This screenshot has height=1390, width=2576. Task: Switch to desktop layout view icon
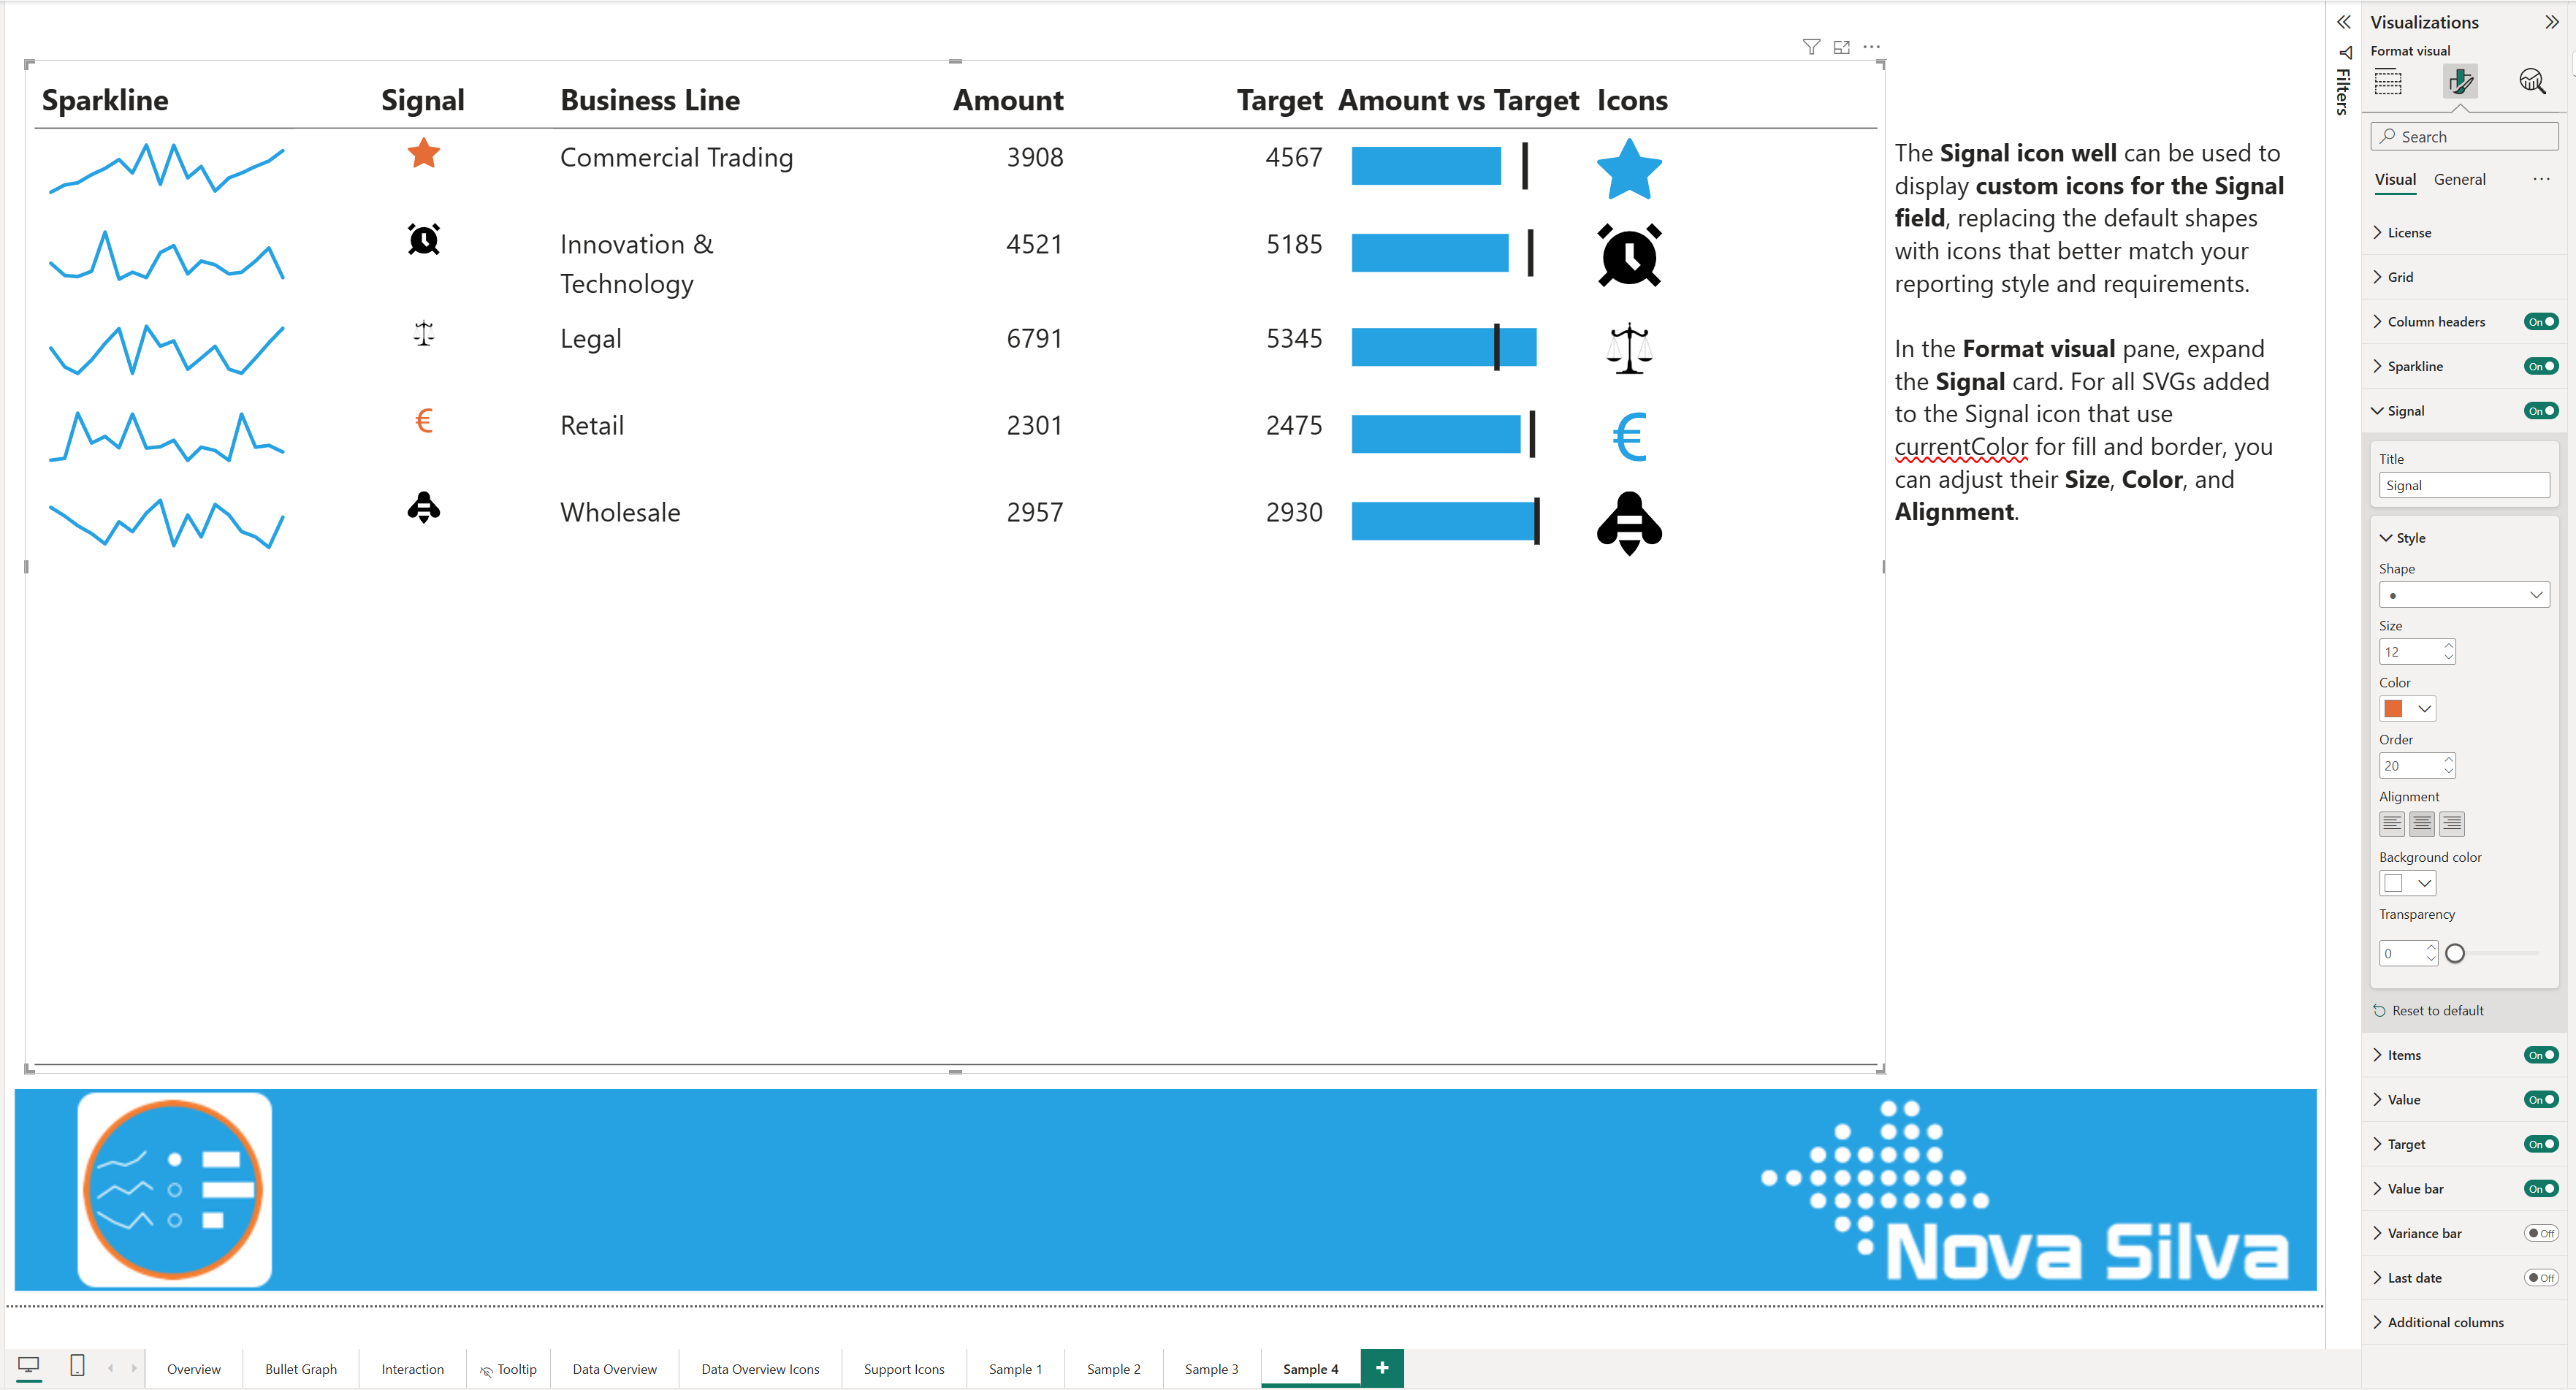click(x=29, y=1365)
